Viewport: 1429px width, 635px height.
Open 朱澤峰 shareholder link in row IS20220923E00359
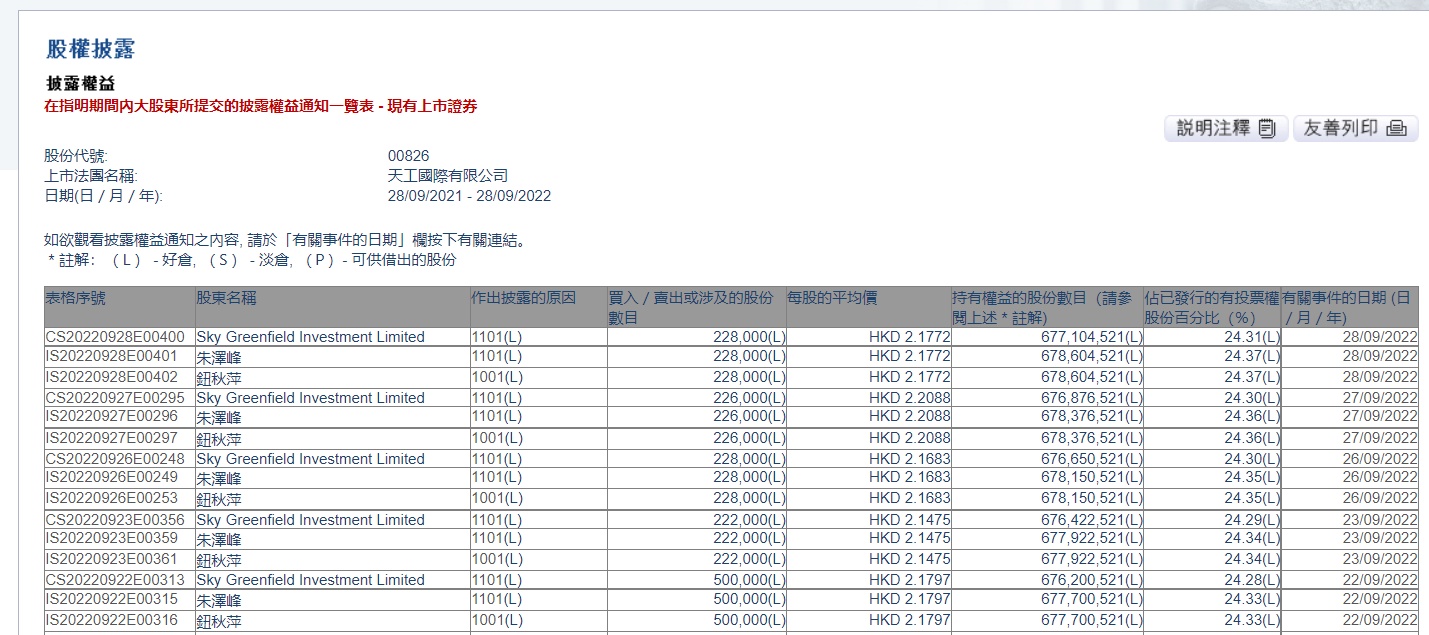pos(219,539)
